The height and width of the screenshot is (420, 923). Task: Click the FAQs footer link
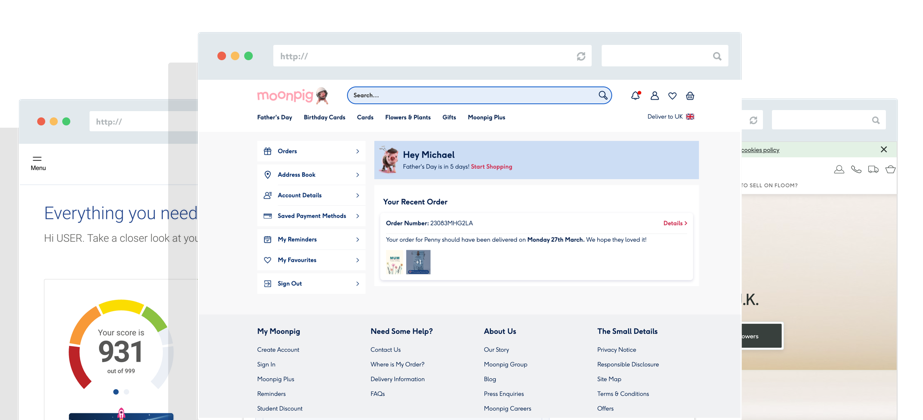point(377,394)
